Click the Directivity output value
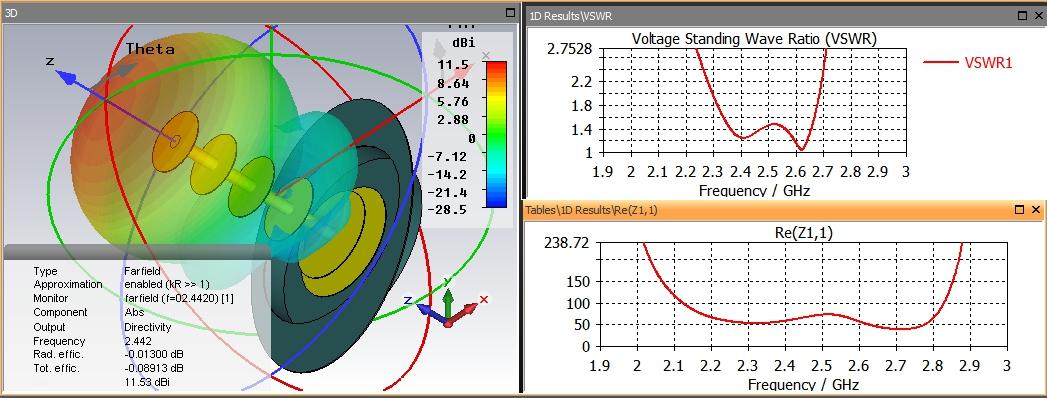This screenshot has height=398, width=1047. click(x=148, y=327)
